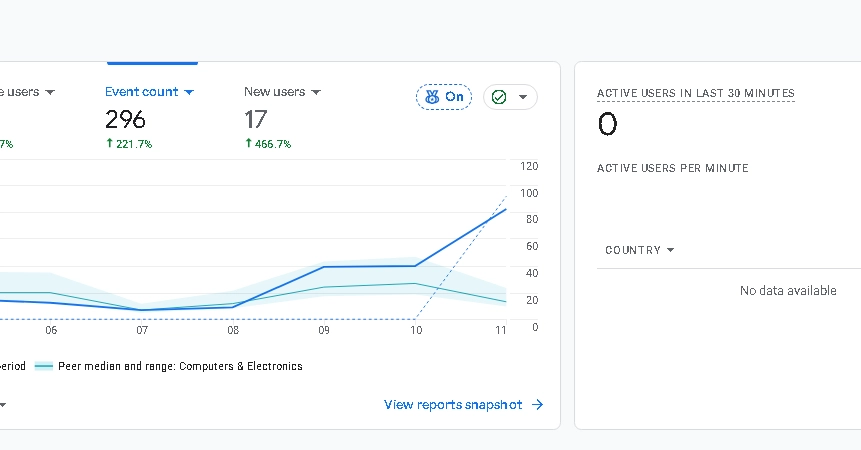Open the New users metric dropdown arrow
This screenshot has height=450, width=861.
pos(316,92)
